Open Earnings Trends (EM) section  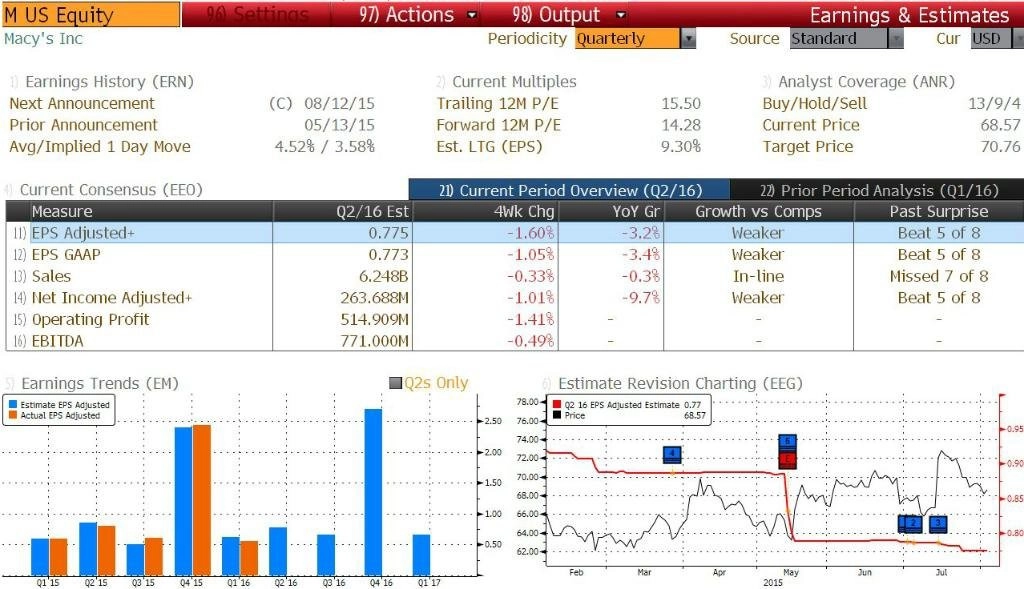click(99, 383)
